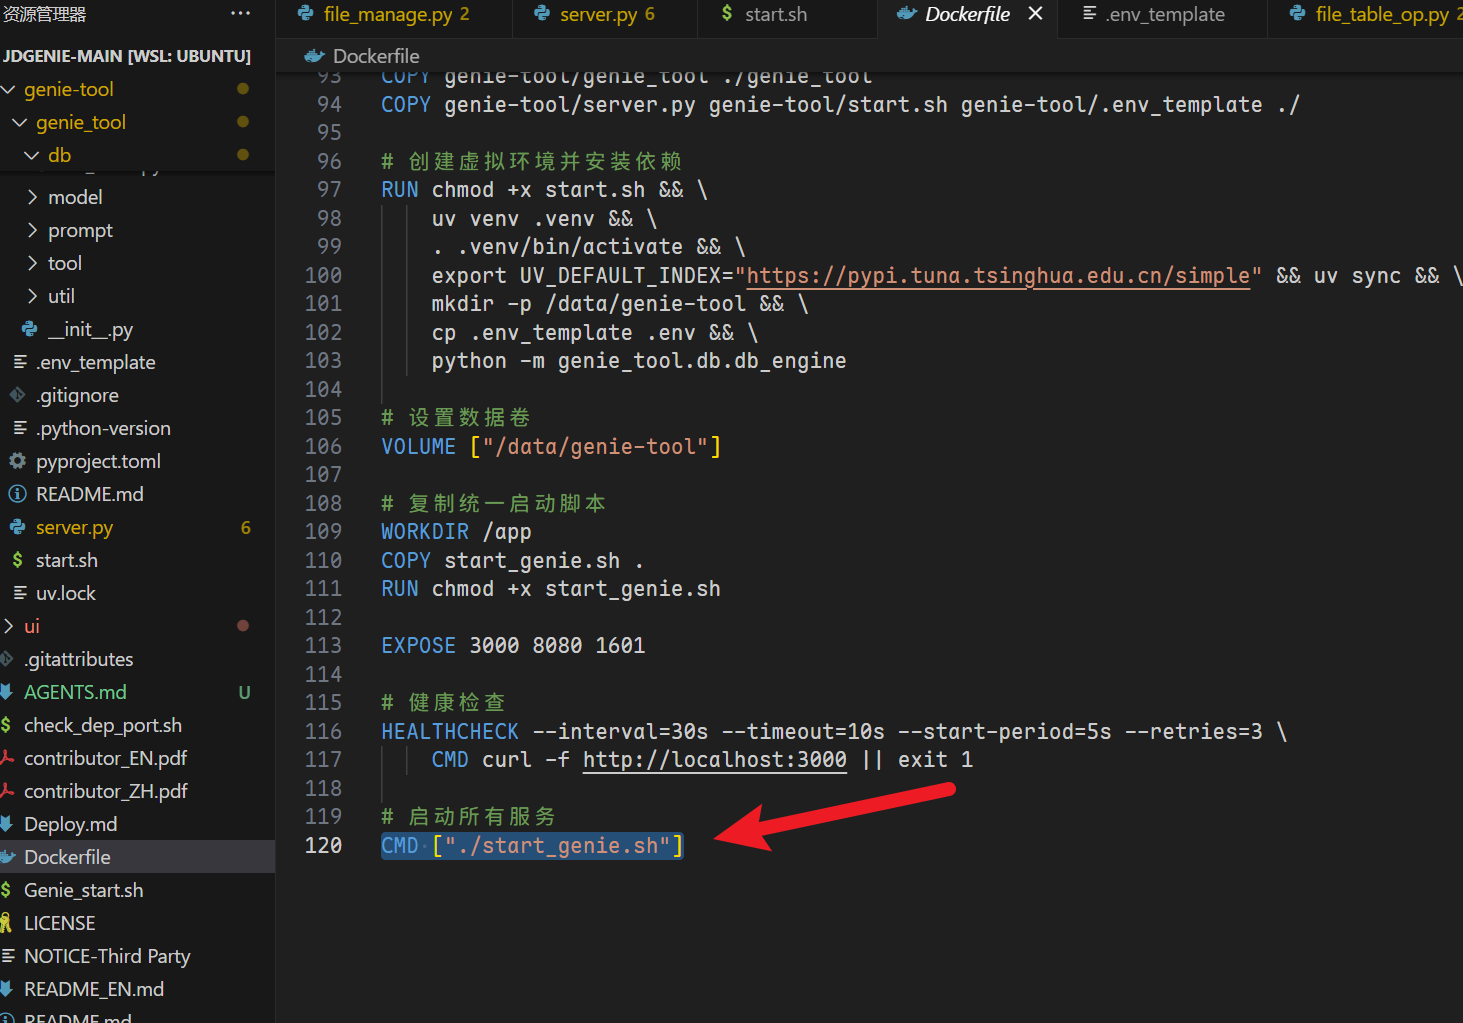Image resolution: width=1463 pixels, height=1023 pixels.
Task: Click line number 113 in gutter
Action: pyautogui.click(x=323, y=646)
